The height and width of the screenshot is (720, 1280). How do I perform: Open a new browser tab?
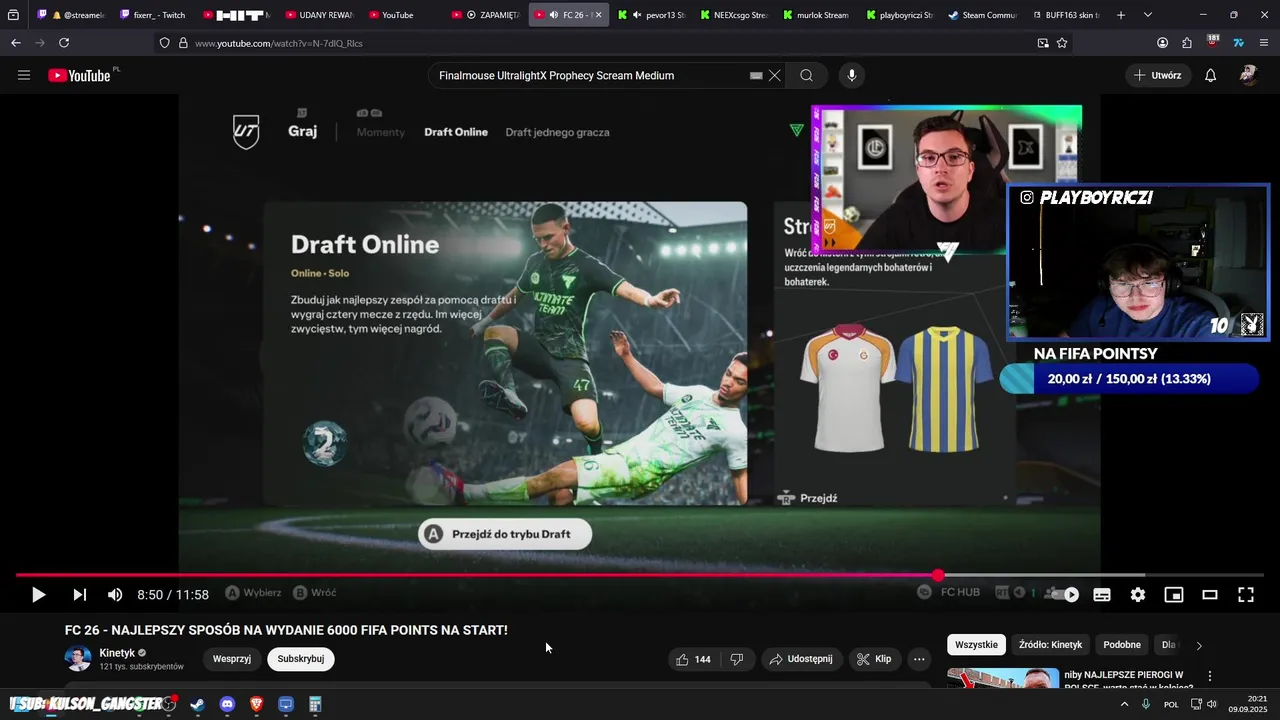pos(1121,15)
